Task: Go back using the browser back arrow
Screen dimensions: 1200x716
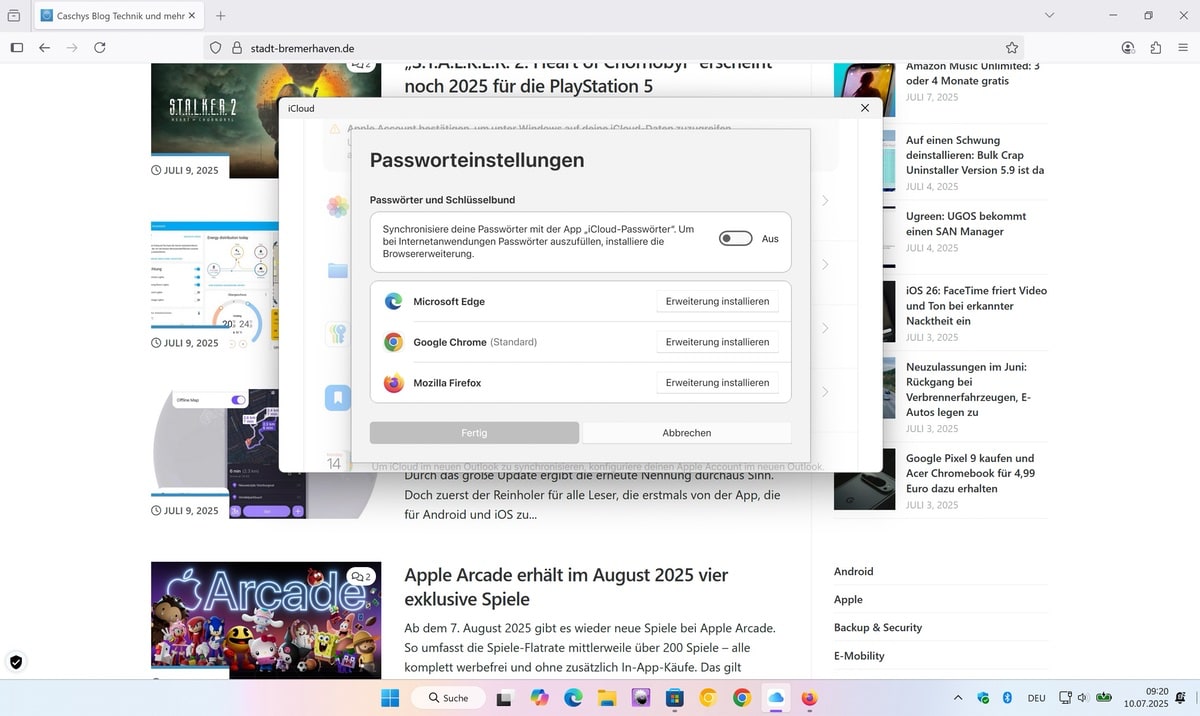Action: [44, 47]
